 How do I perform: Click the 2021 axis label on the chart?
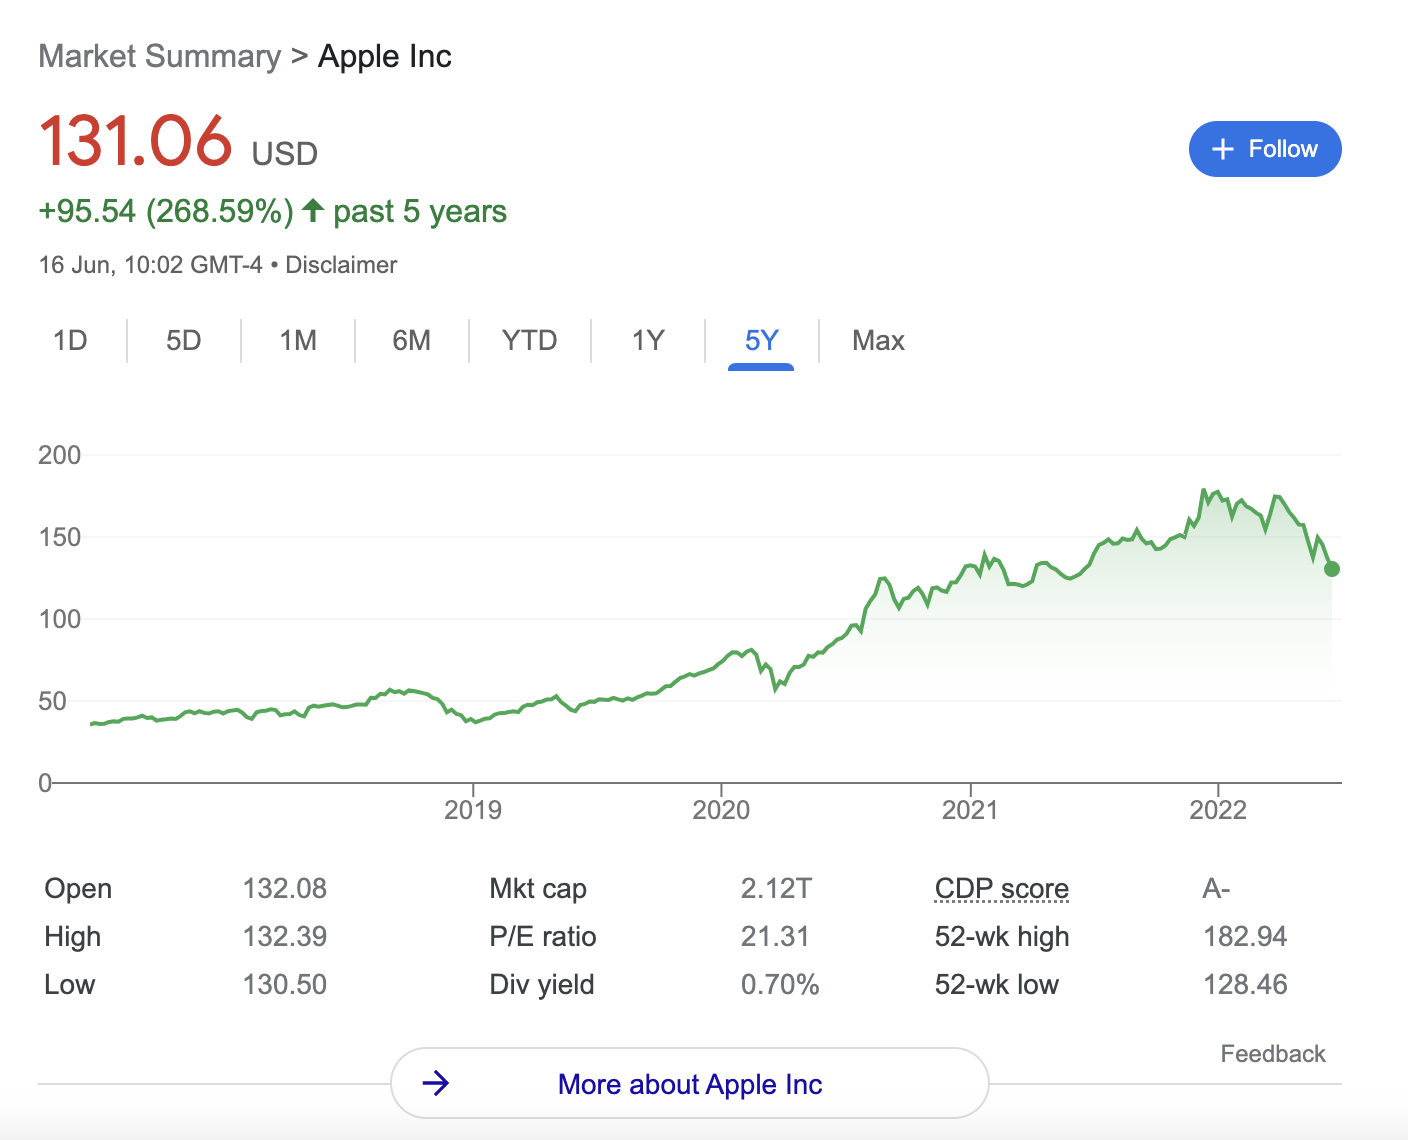[970, 810]
